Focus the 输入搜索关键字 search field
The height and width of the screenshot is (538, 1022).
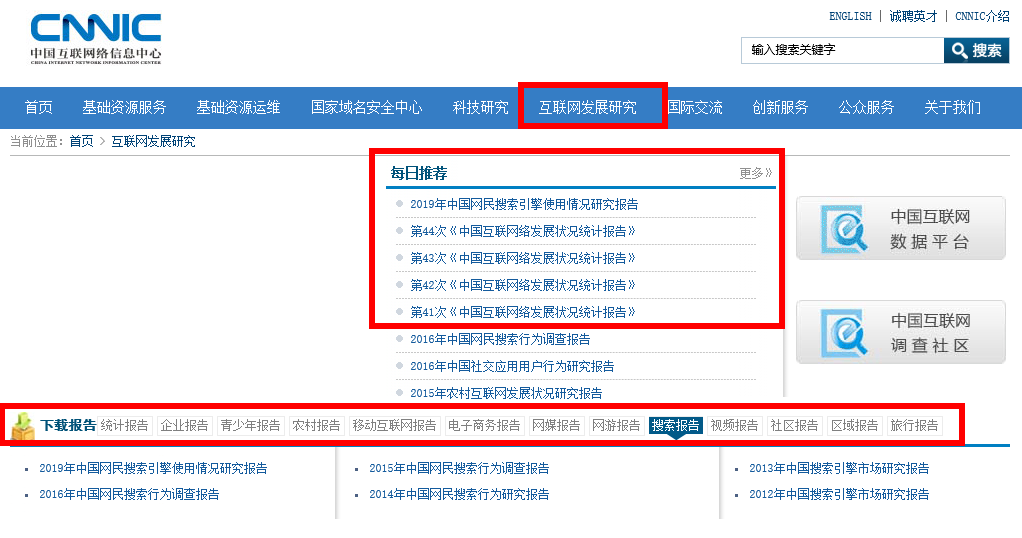click(x=842, y=50)
